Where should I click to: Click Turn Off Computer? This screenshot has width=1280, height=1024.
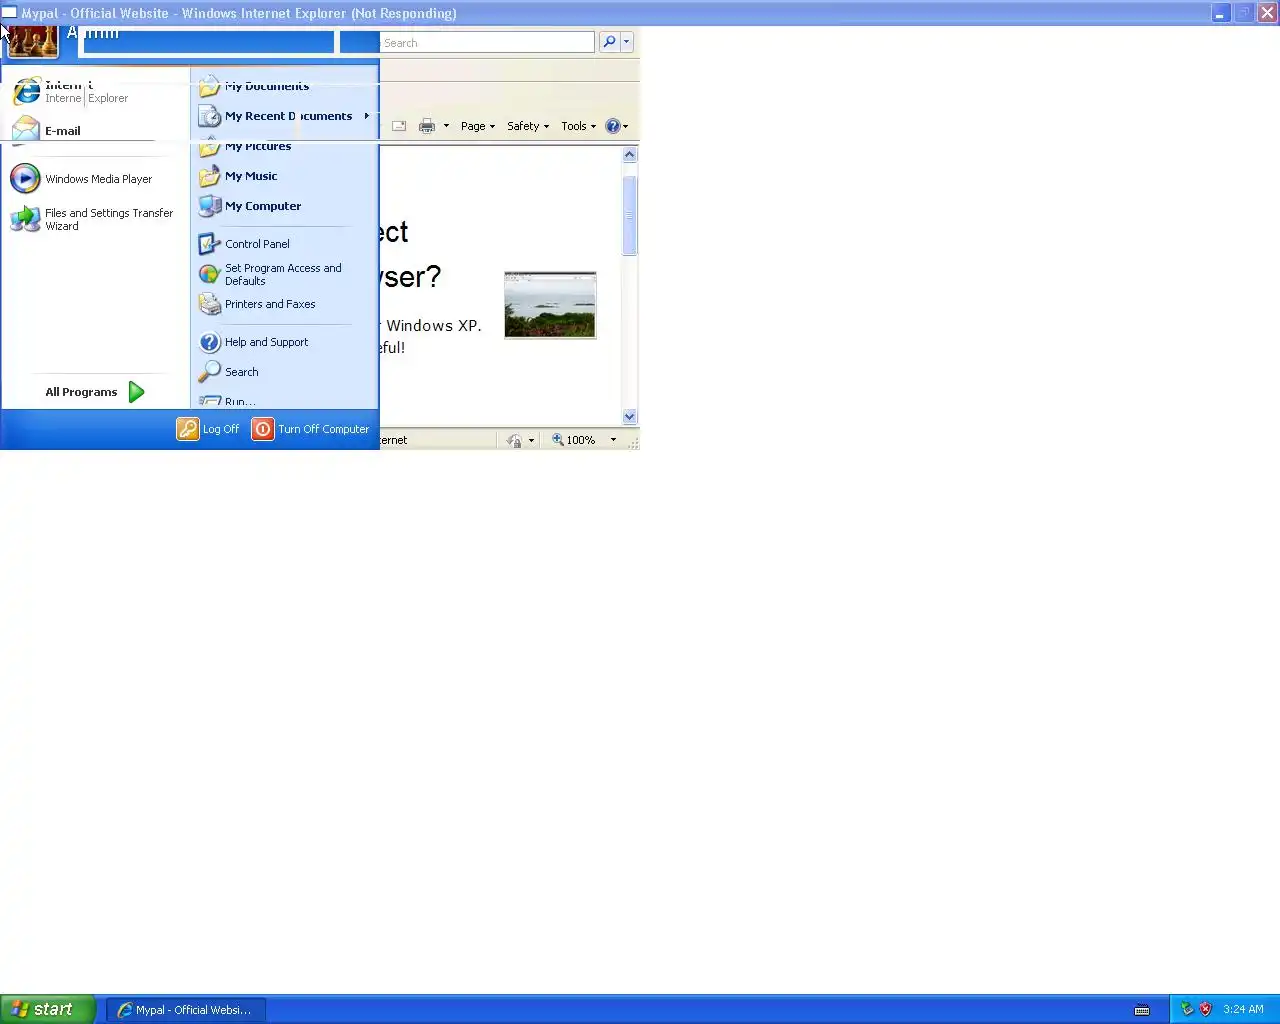311,429
